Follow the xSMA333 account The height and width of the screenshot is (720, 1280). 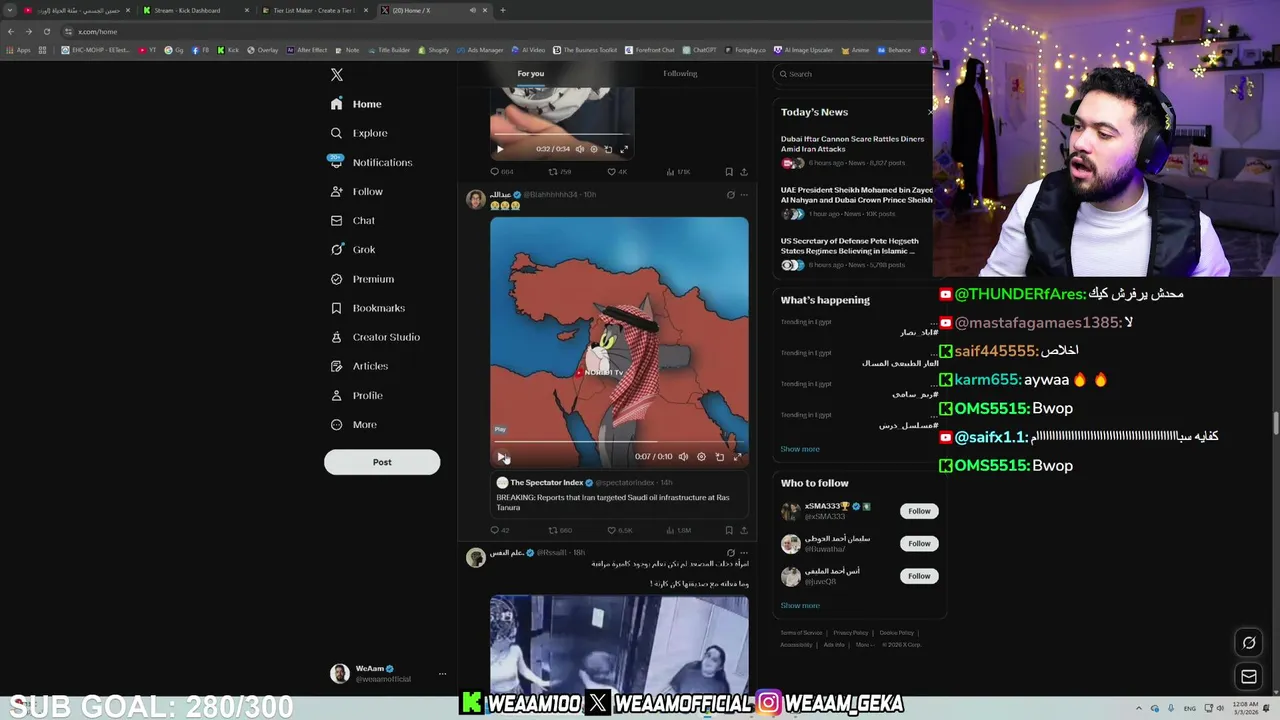click(919, 511)
